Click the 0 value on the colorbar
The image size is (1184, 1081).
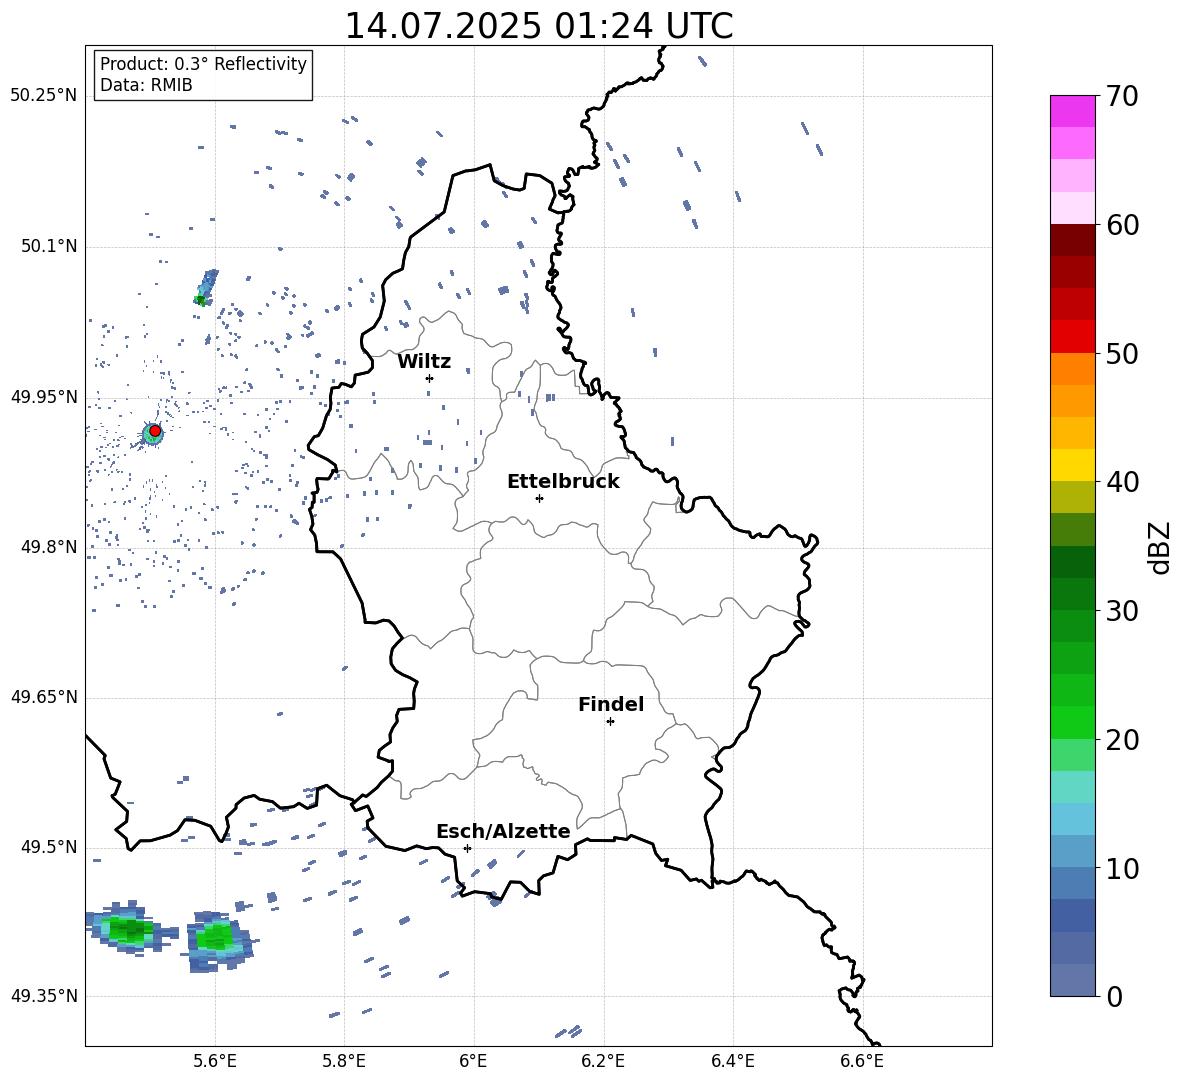[1114, 996]
